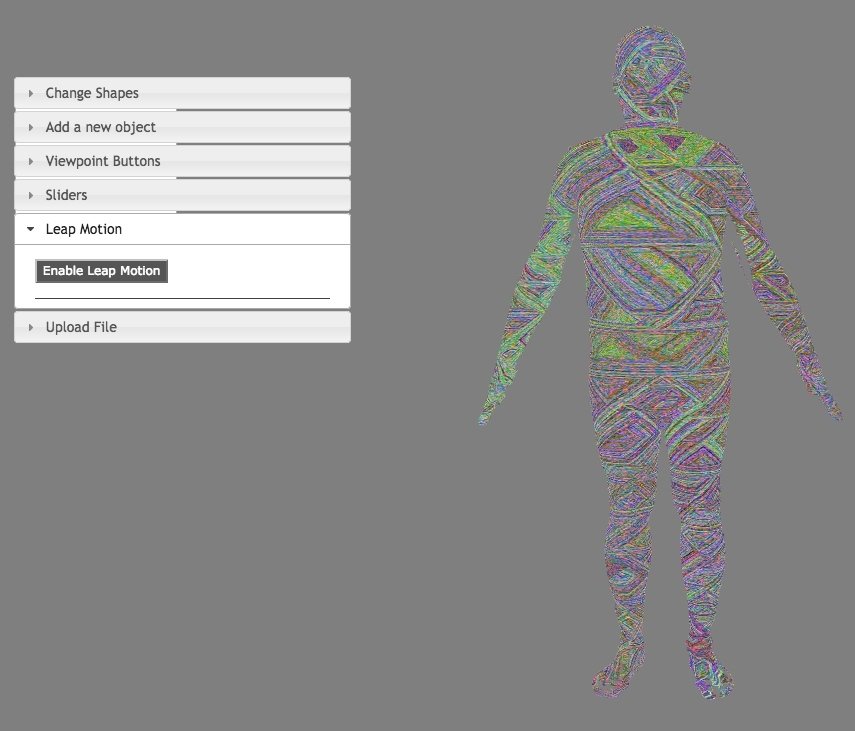Expand the Sliders section arrow icon

[x=31, y=195]
